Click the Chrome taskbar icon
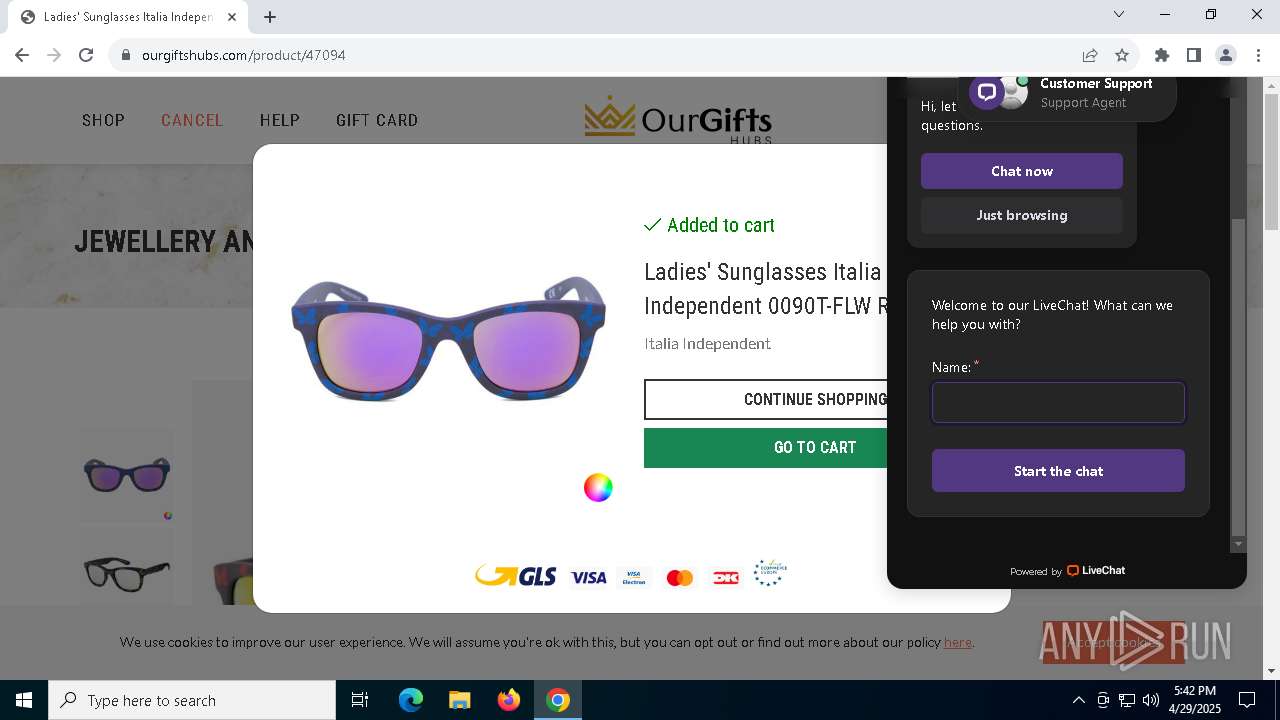Viewport: 1280px width, 720px height. coord(558,700)
